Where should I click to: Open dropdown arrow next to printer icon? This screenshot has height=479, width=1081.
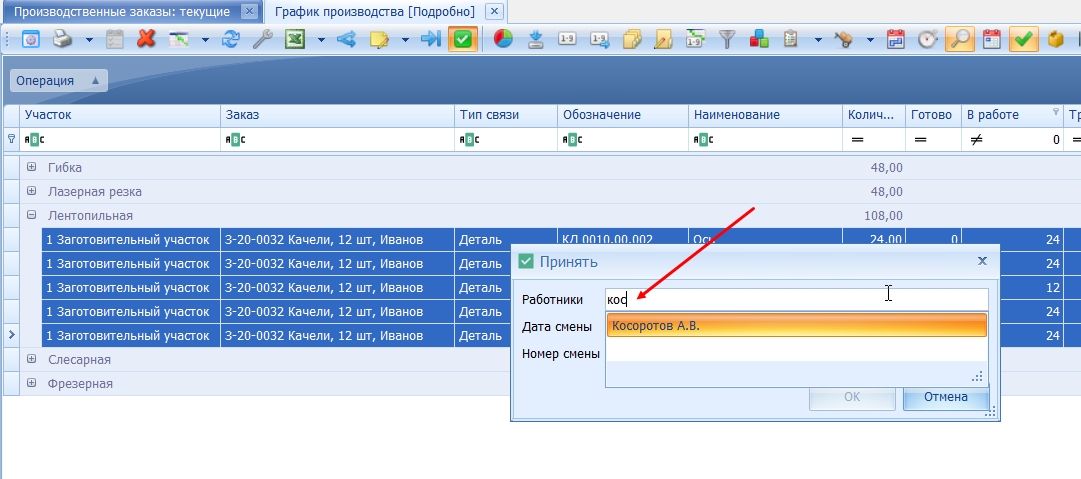click(89, 40)
